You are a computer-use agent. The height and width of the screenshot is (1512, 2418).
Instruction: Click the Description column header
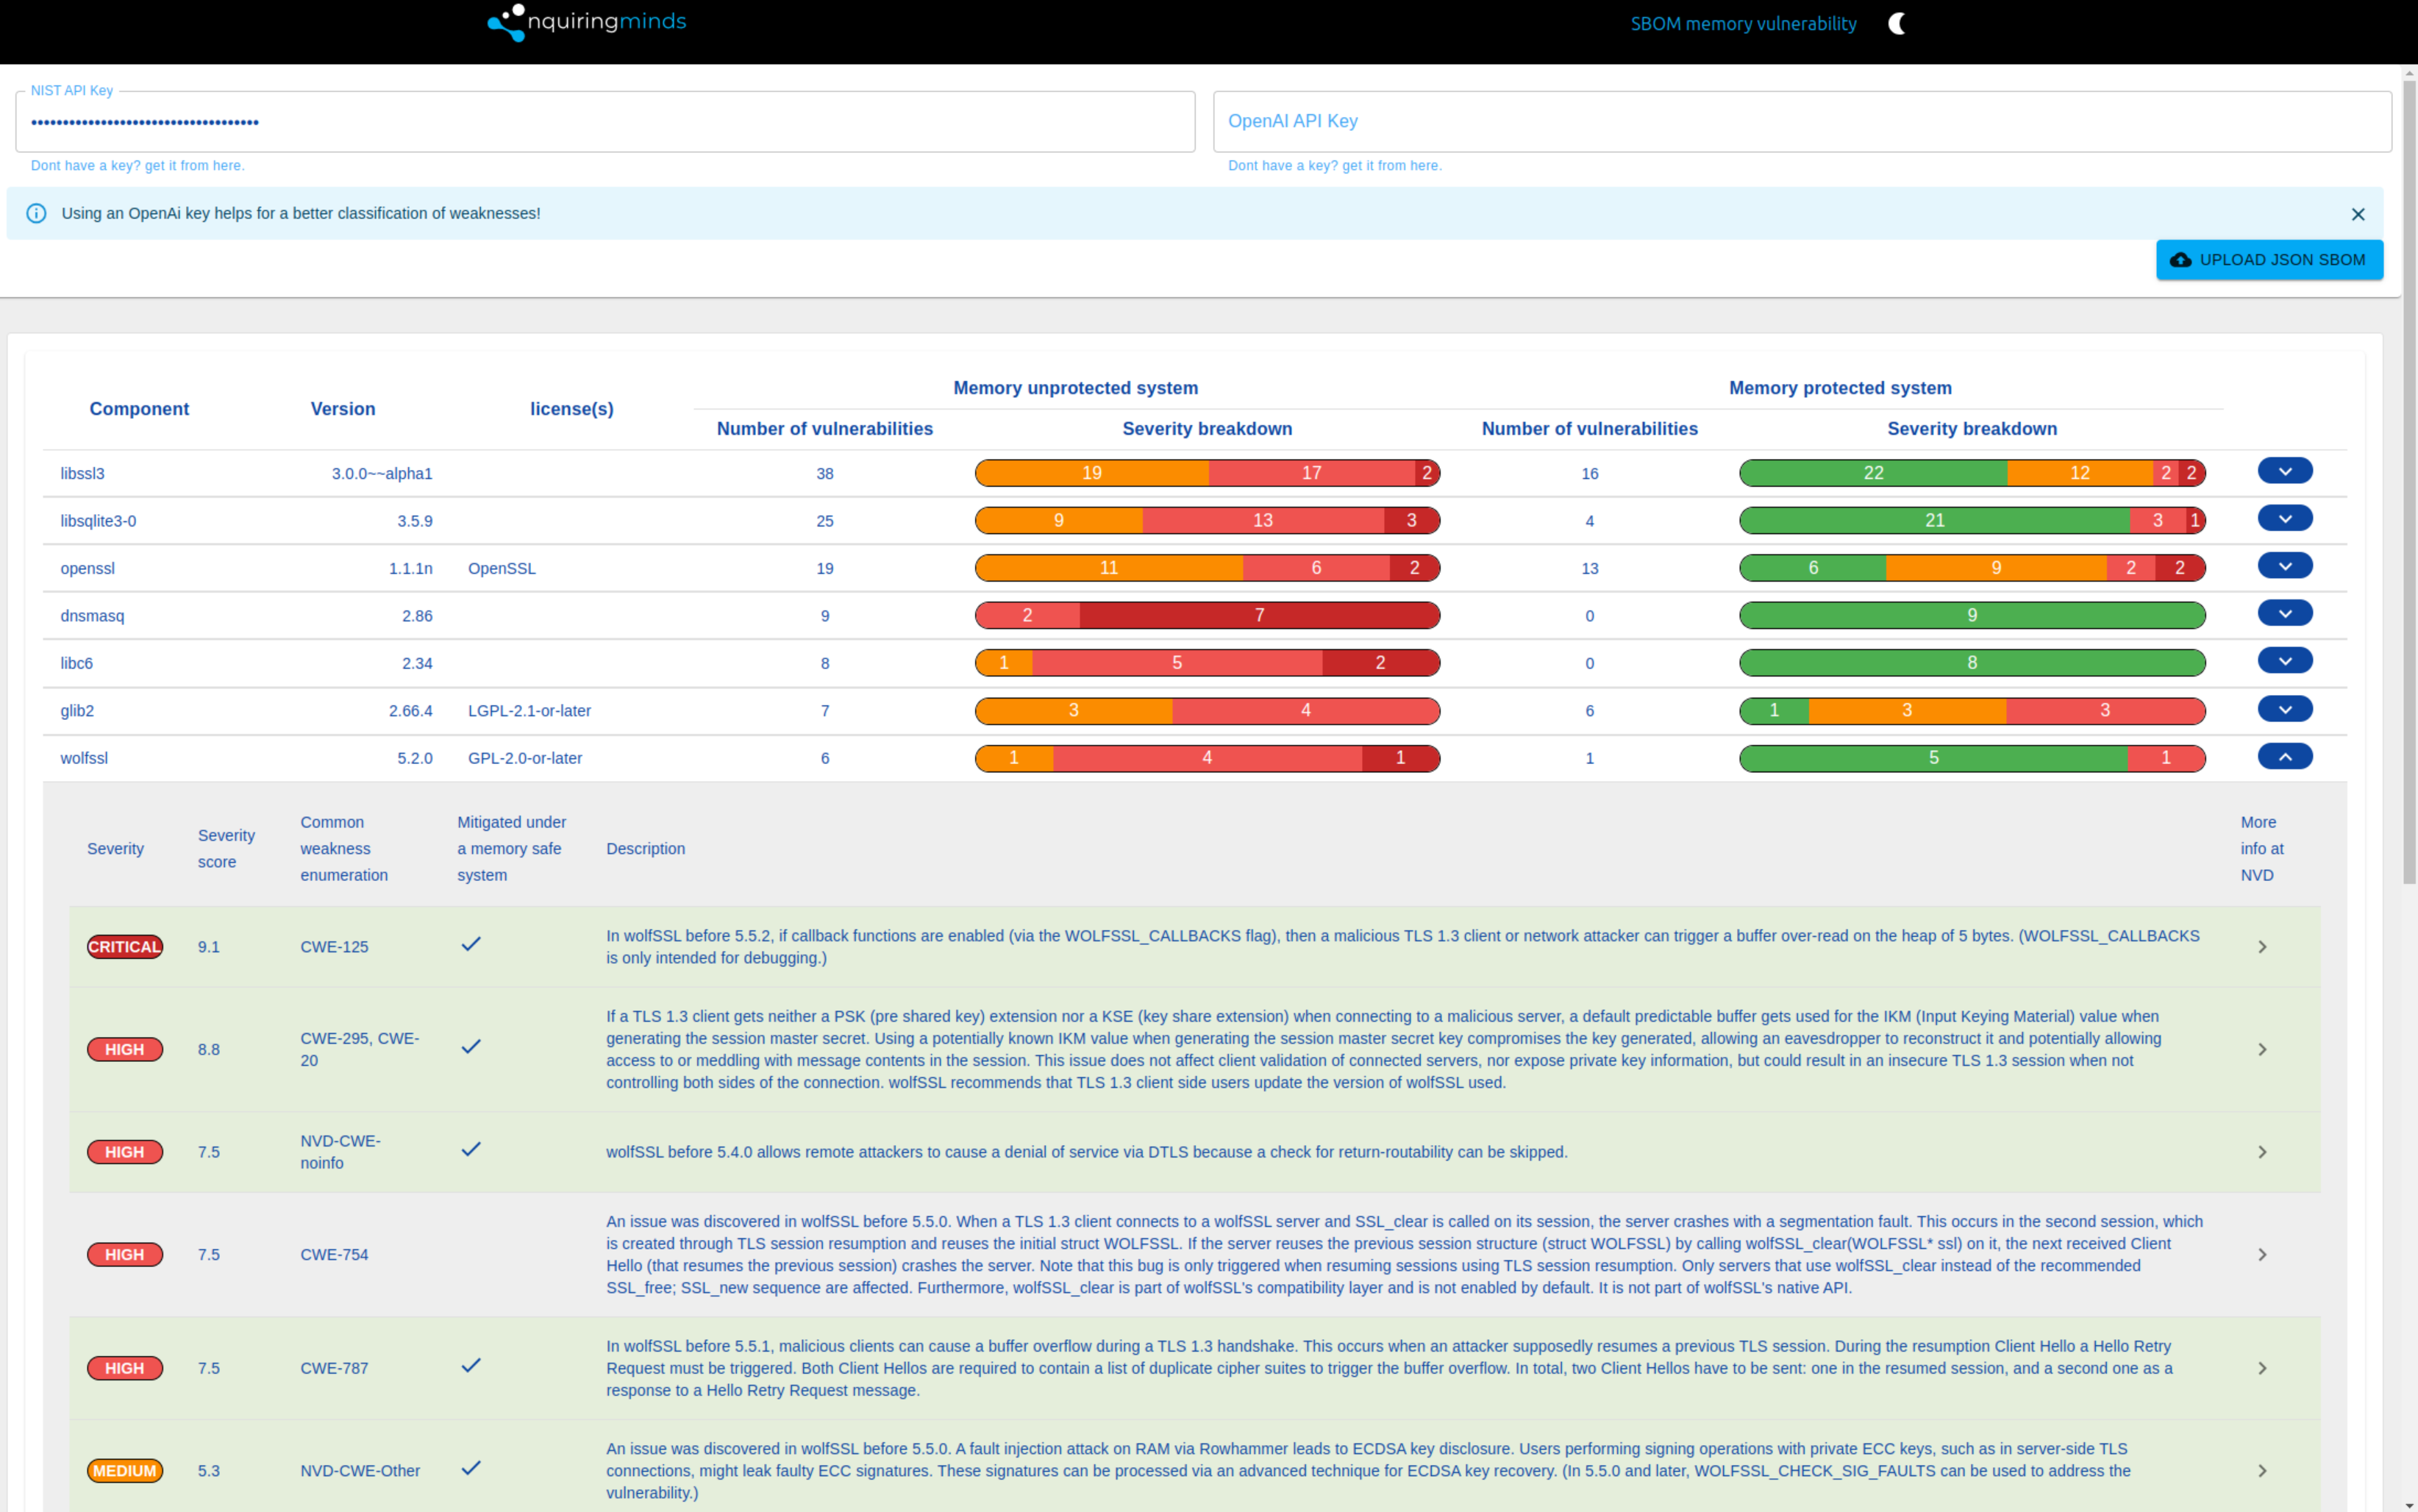(645, 849)
